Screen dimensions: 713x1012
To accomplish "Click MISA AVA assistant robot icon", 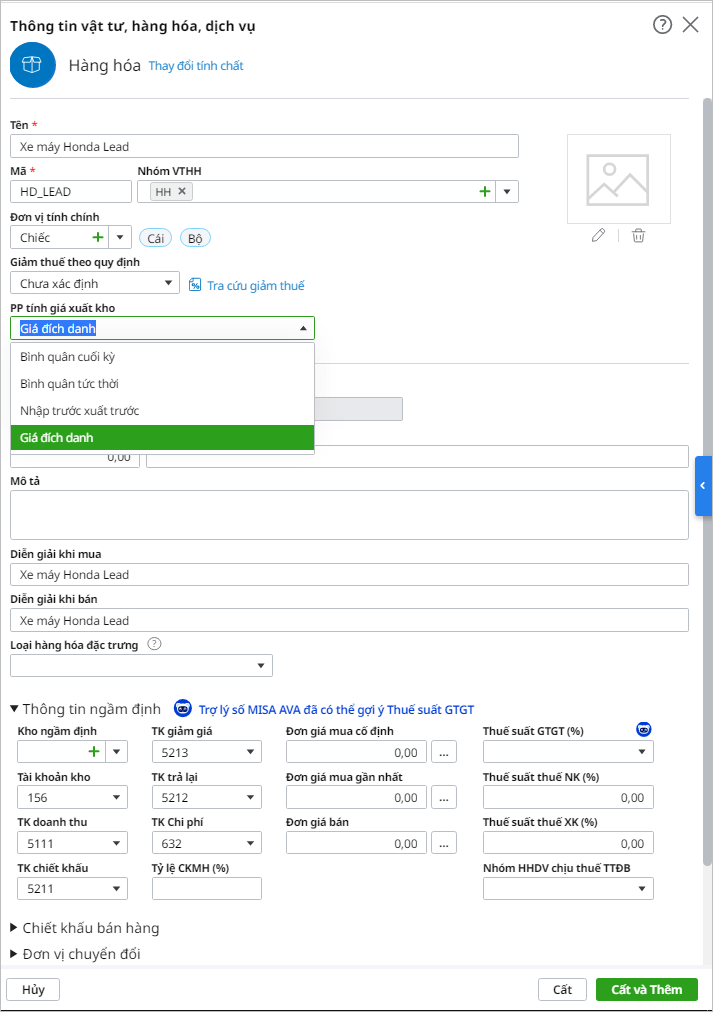I will (x=183, y=709).
